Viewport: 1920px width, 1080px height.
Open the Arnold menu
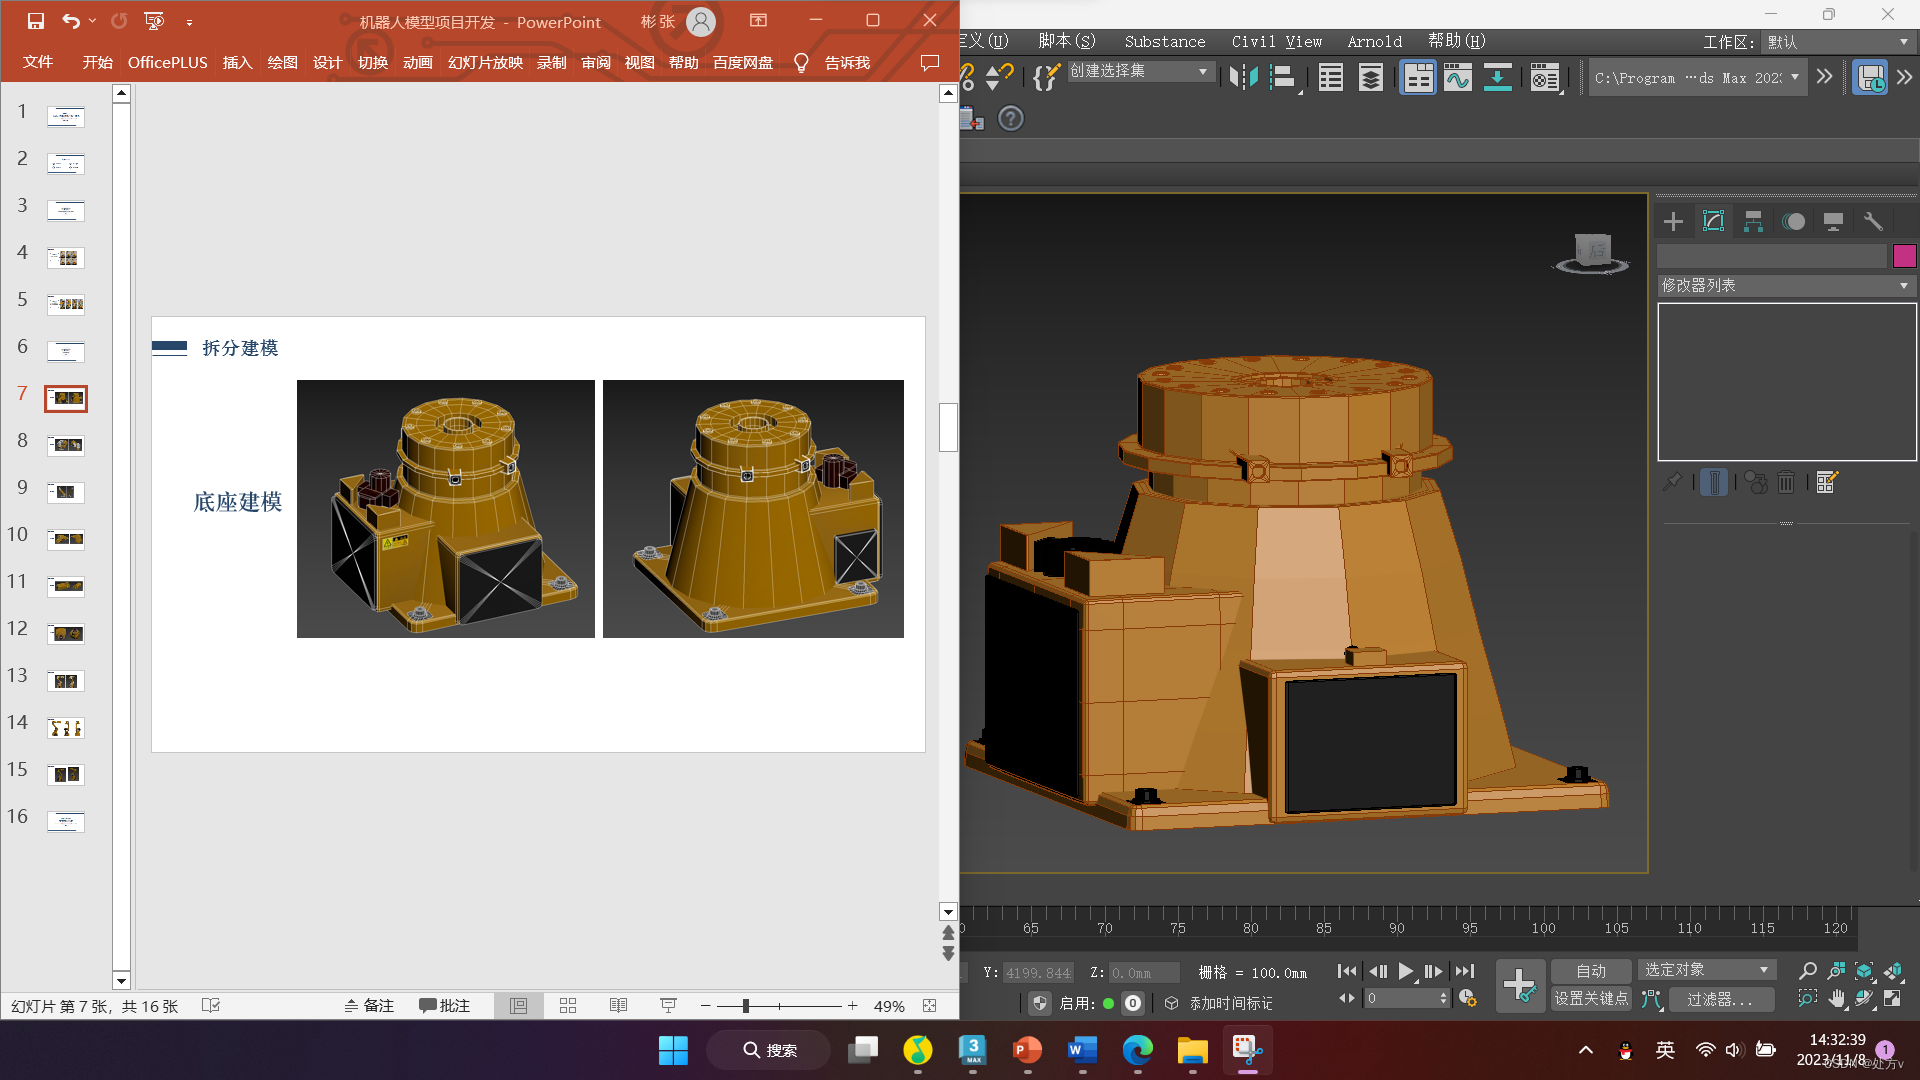click(1374, 41)
